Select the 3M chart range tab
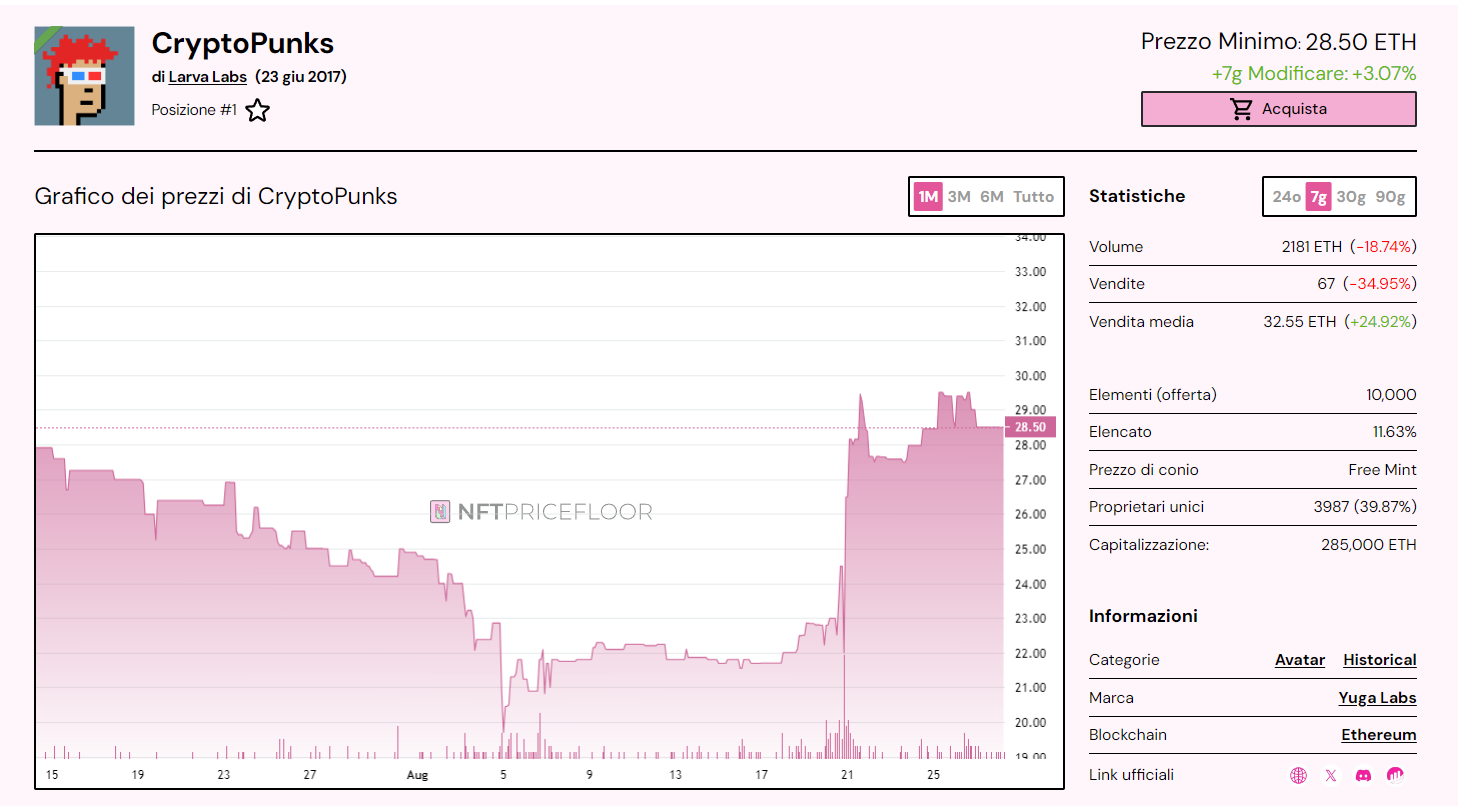The width and height of the screenshot is (1458, 806). (x=959, y=196)
